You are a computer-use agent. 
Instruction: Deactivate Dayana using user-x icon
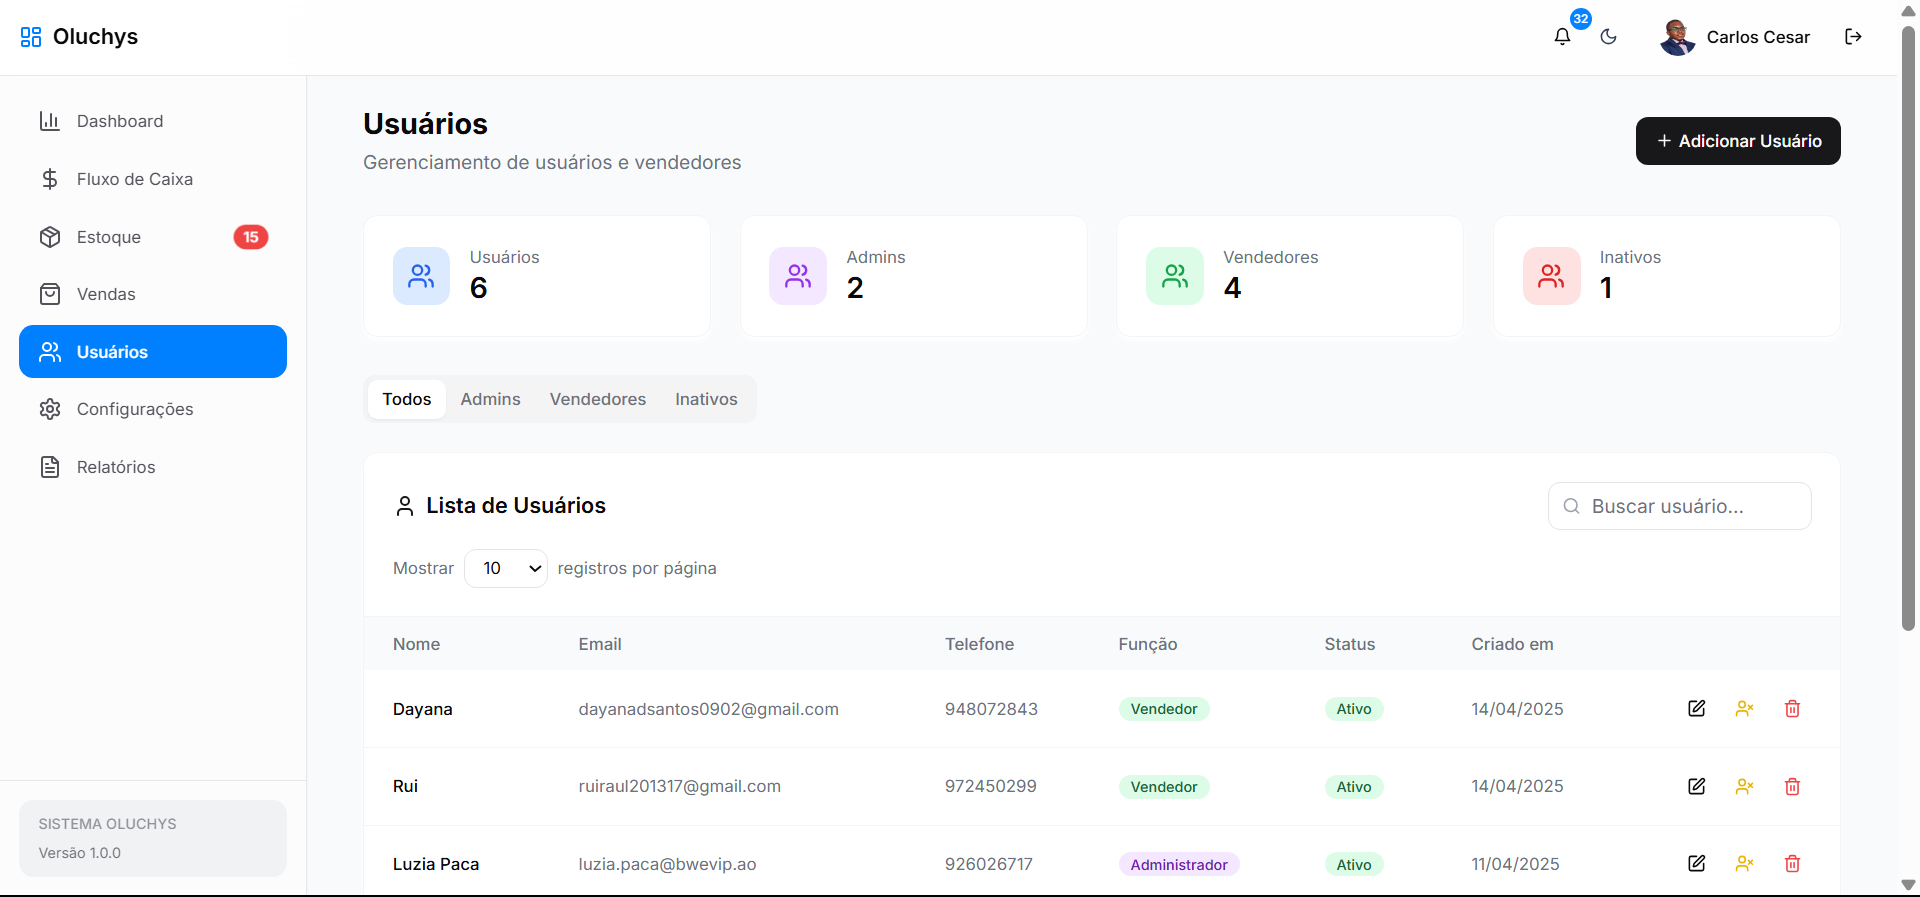[x=1744, y=709]
